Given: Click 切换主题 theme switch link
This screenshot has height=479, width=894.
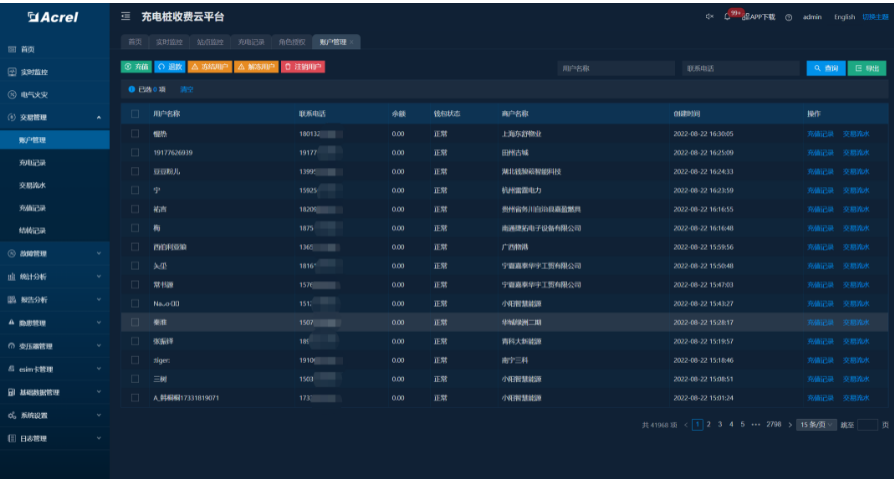Looking at the screenshot, I should tap(876, 17).
